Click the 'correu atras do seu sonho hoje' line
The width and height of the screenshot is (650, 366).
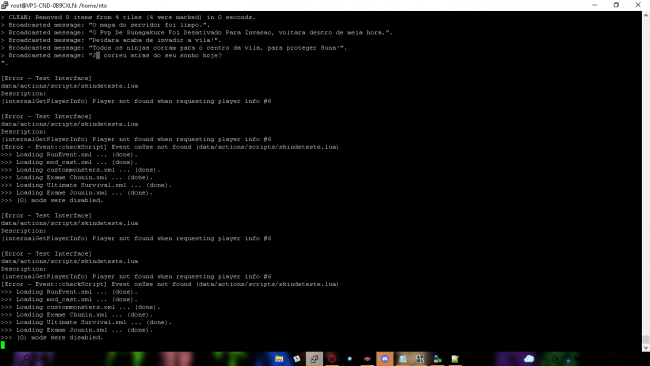[112, 55]
